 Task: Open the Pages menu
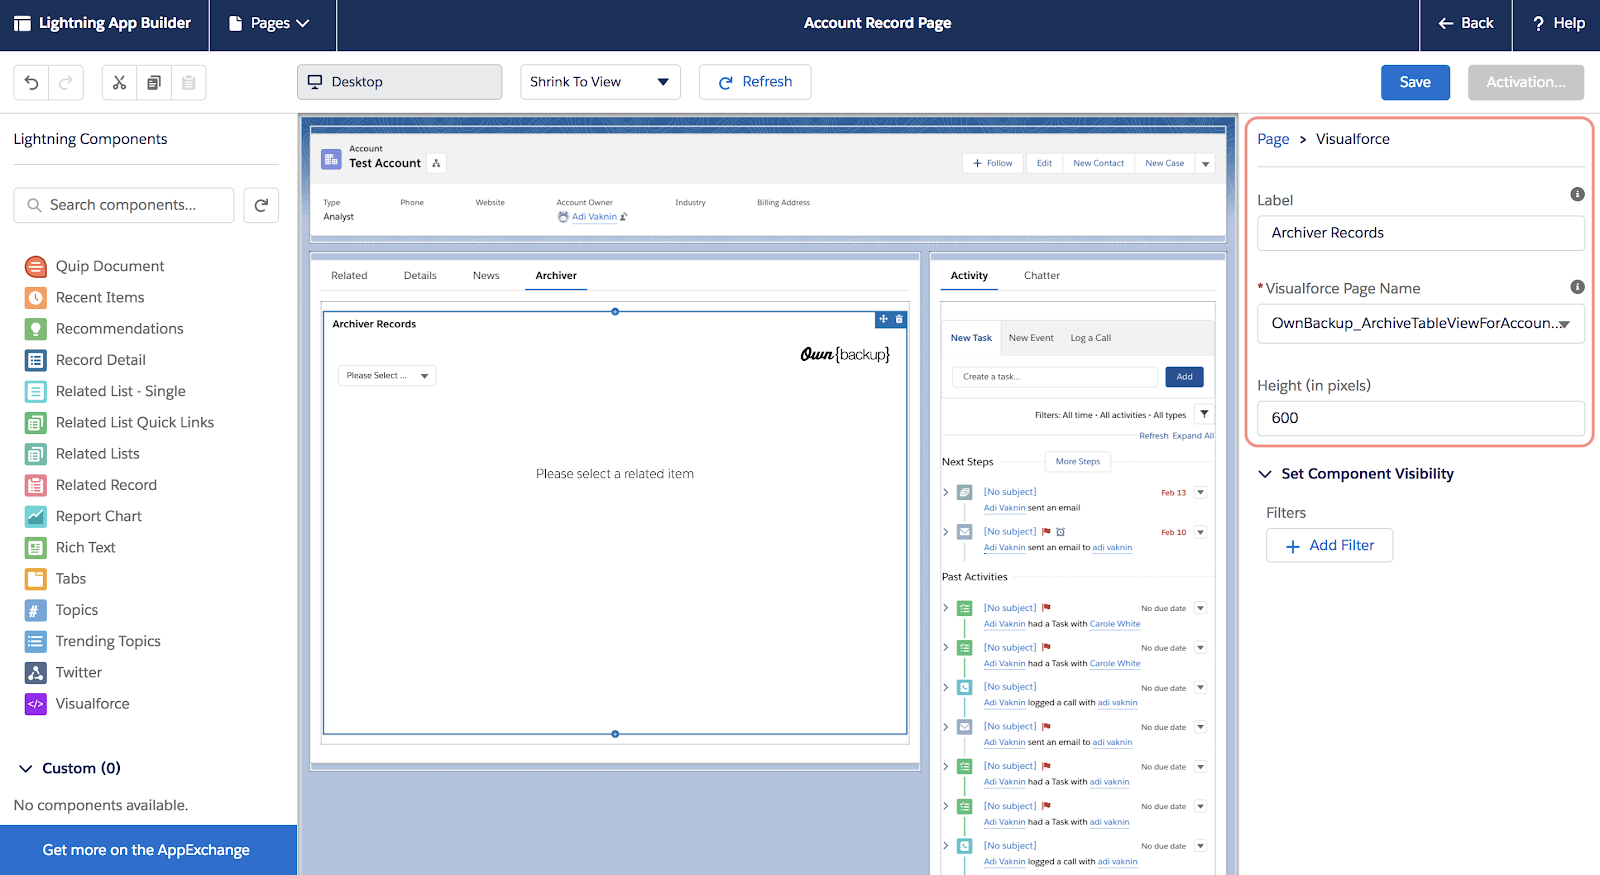270,23
